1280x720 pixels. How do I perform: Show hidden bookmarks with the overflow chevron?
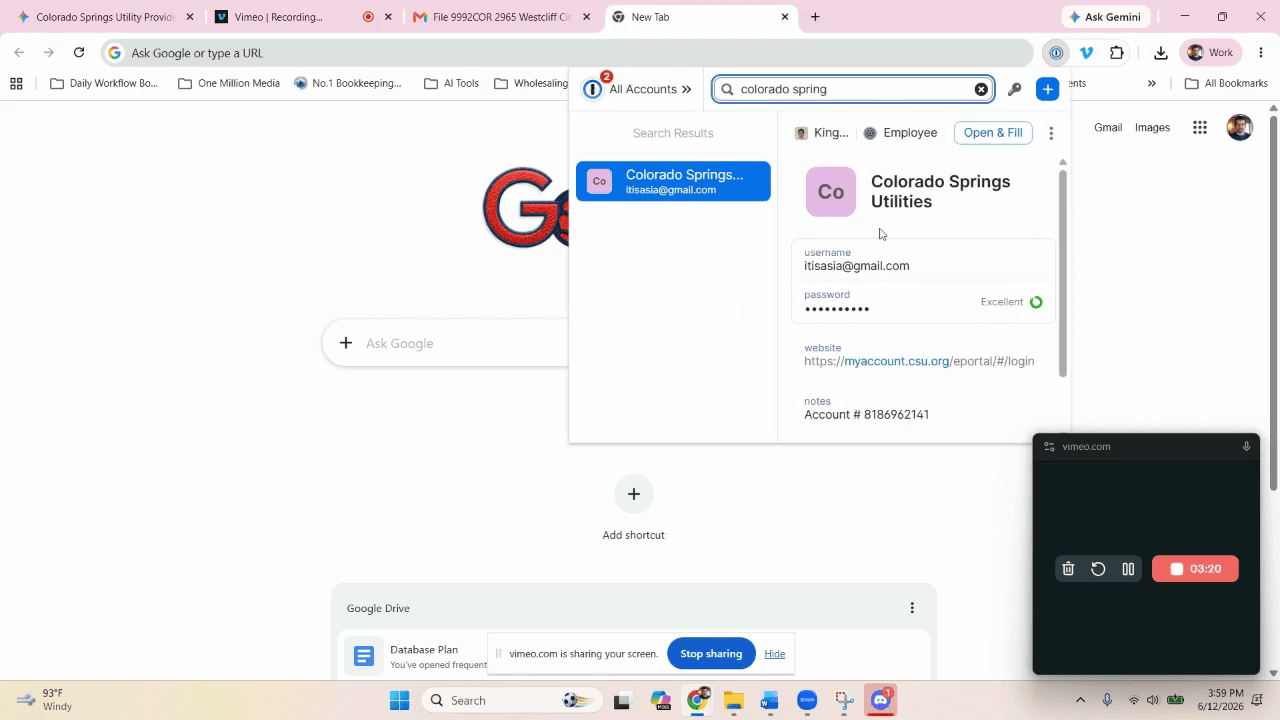[x=1151, y=83]
